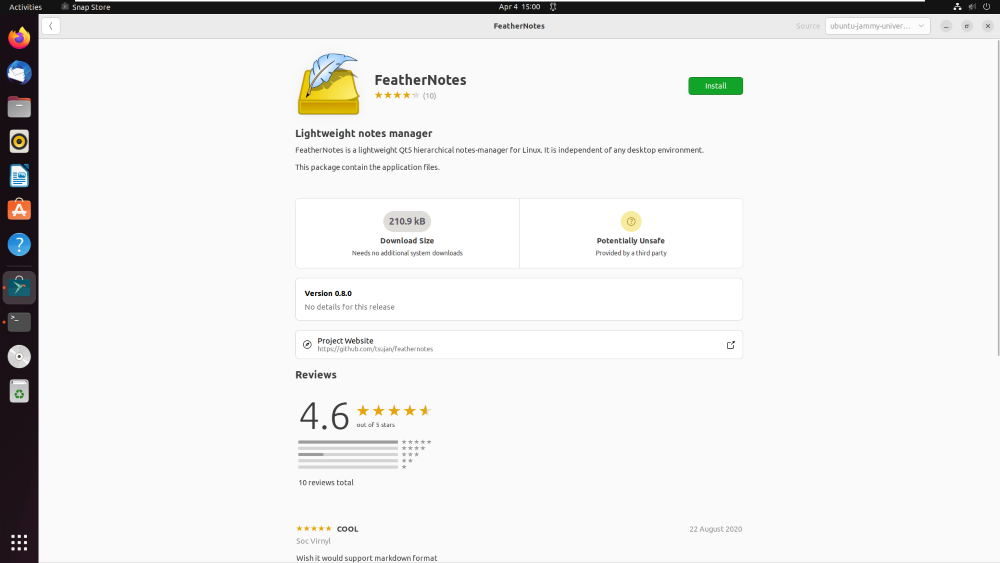Screen dimensions: 1000x563
Task: Click the notification bell icon next to the clock
Action: coord(553,7)
